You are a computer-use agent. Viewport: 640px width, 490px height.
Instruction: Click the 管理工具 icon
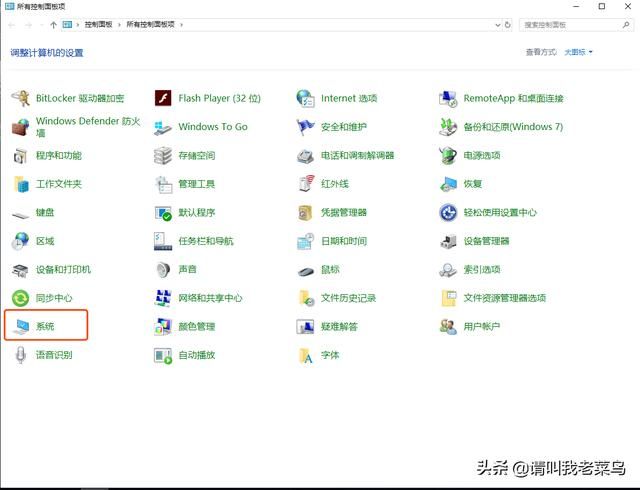pyautogui.click(x=164, y=184)
